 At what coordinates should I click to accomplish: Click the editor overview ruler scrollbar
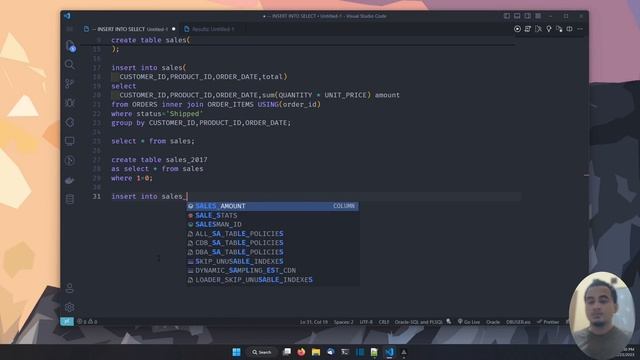pos(586,176)
